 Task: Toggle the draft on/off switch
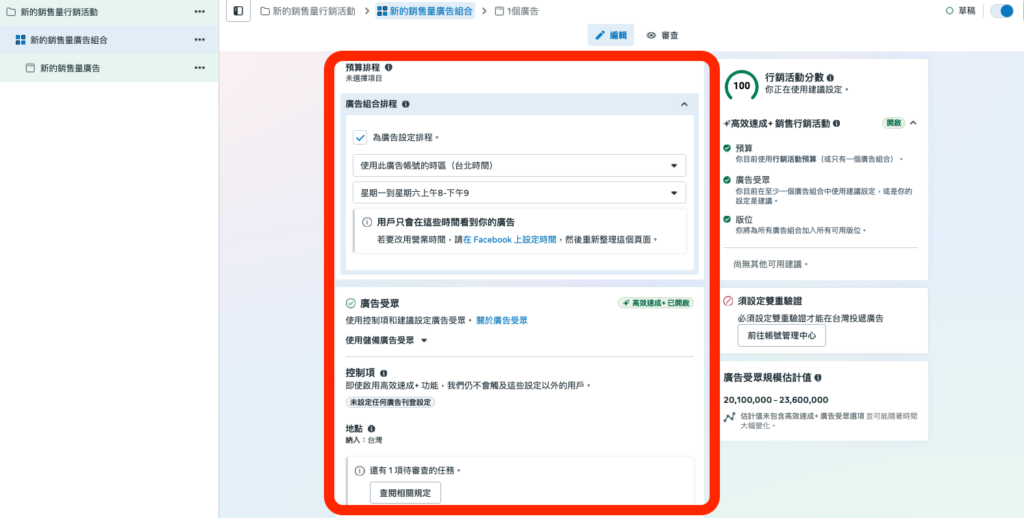pyautogui.click(x=1001, y=11)
